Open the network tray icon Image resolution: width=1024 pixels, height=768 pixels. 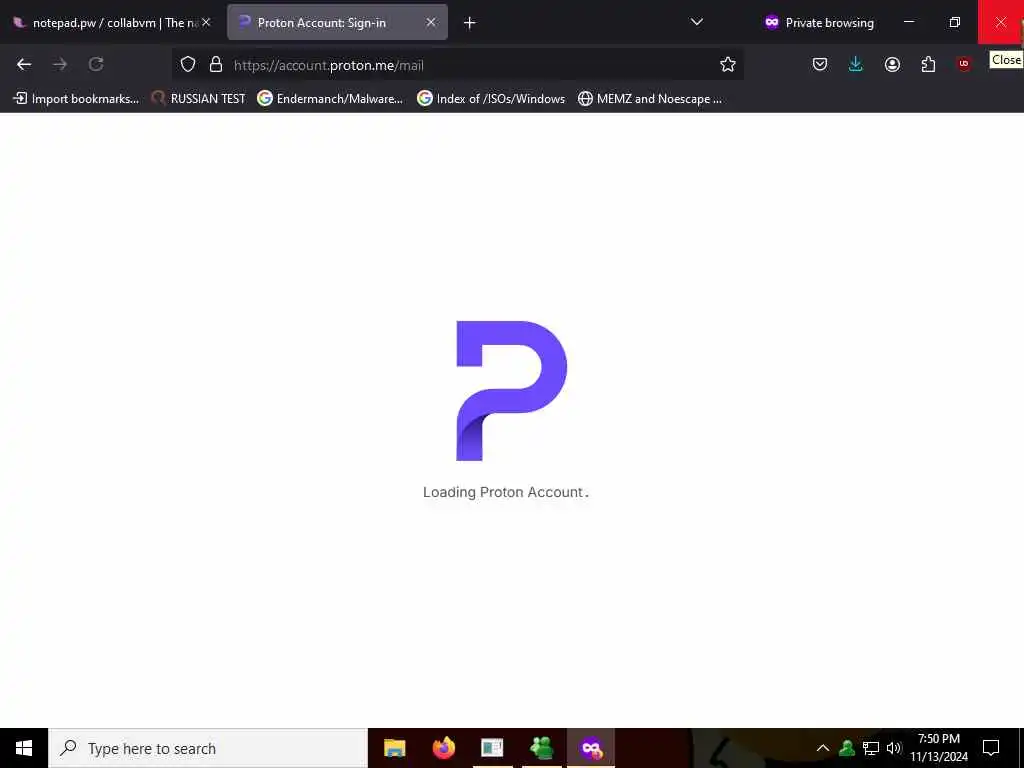tap(871, 748)
